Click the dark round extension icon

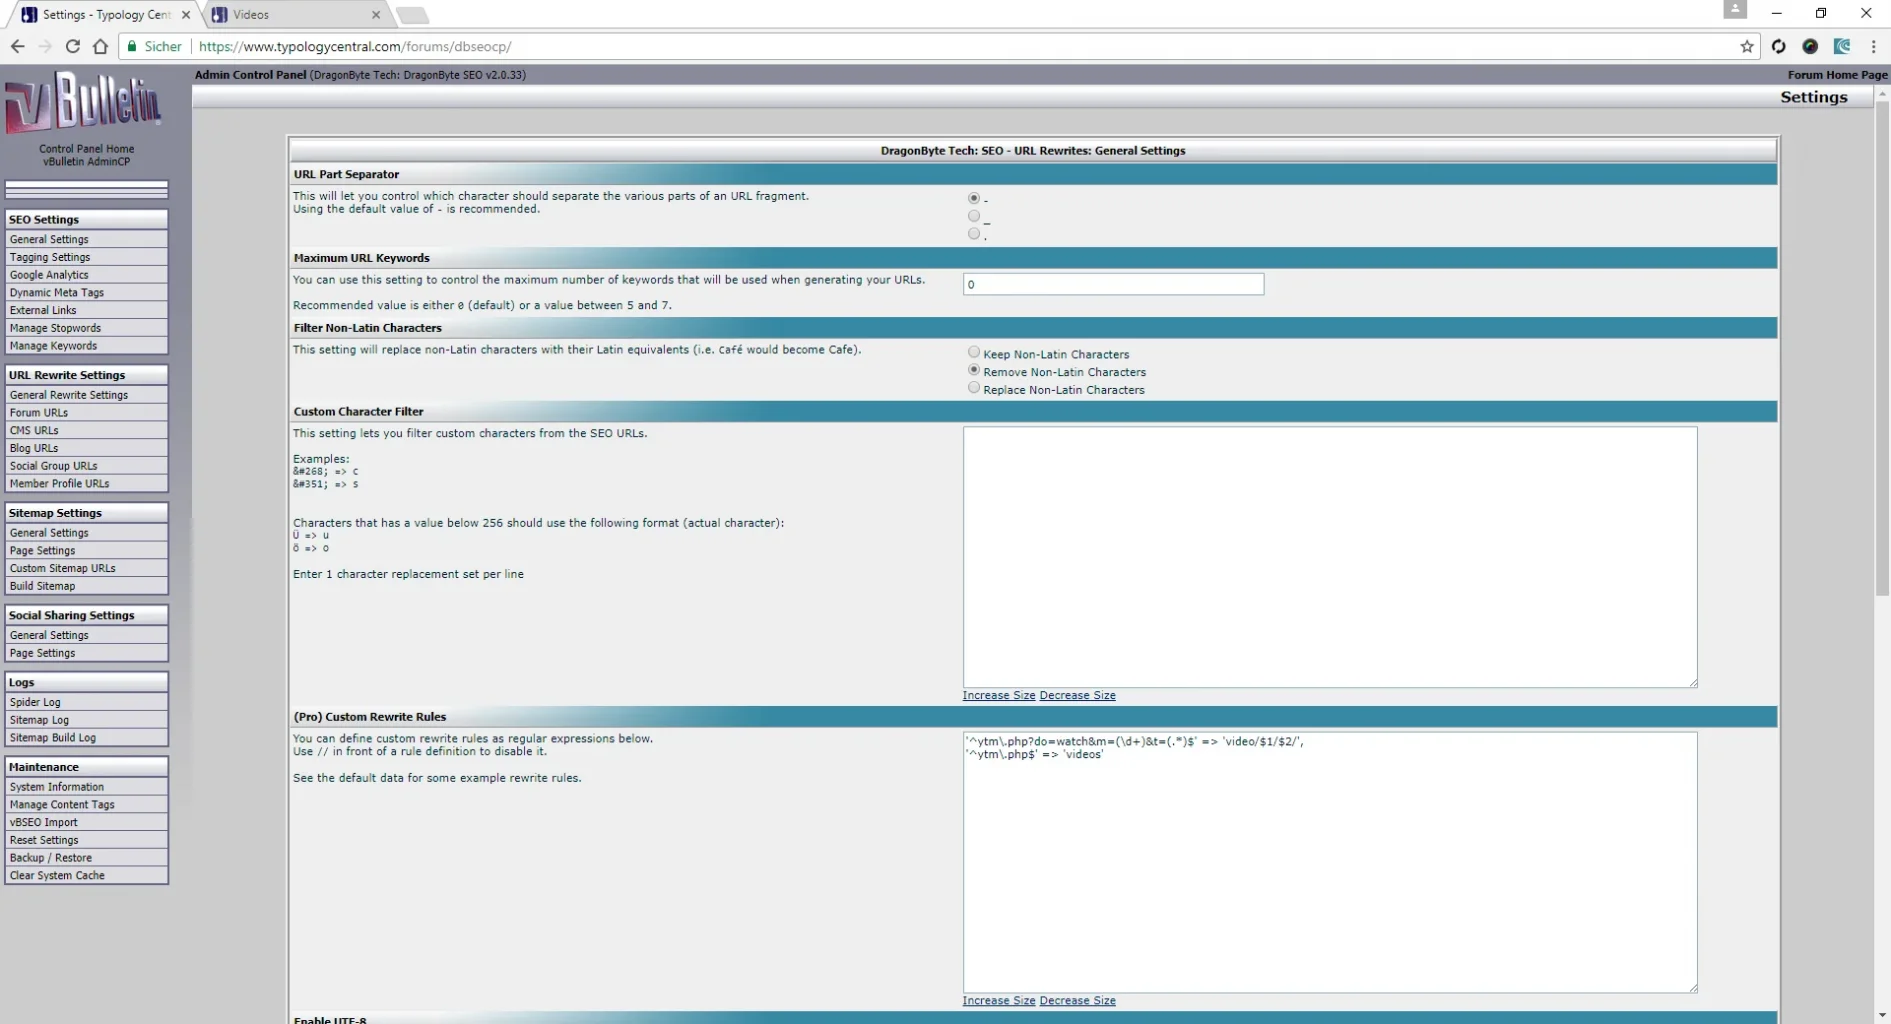tap(1810, 46)
